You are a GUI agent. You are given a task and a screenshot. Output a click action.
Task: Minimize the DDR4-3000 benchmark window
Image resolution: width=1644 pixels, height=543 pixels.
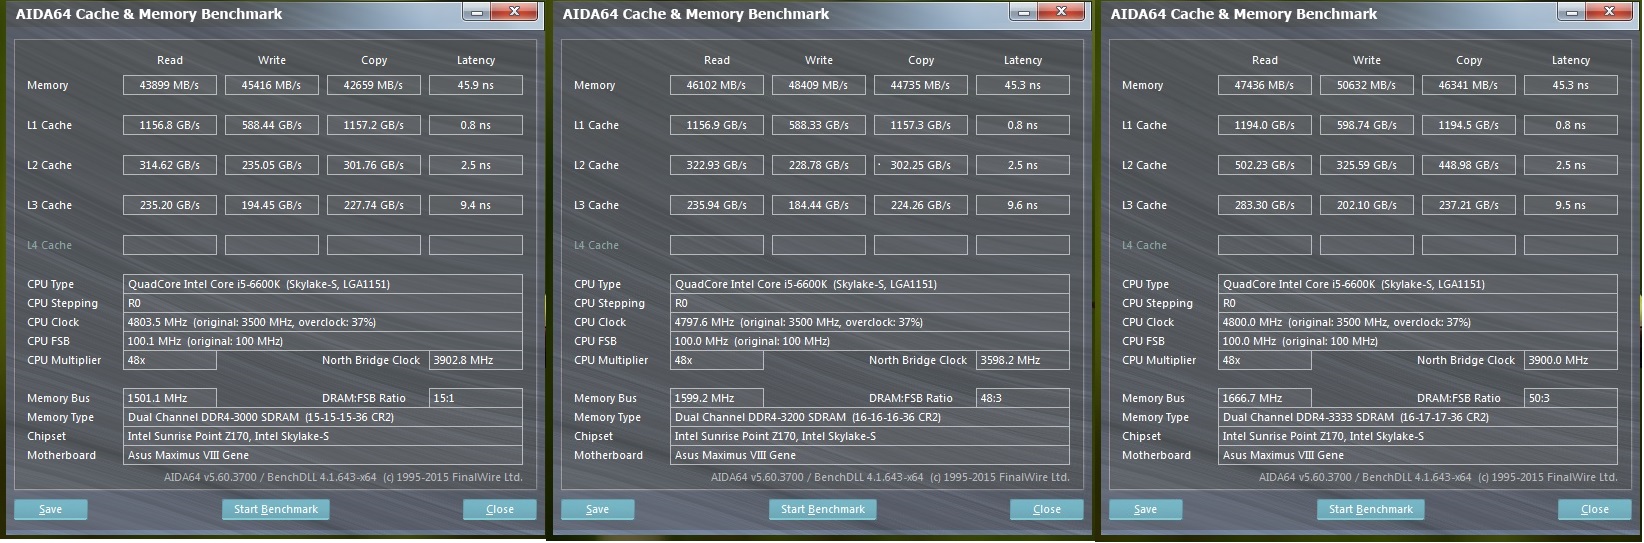tap(476, 13)
